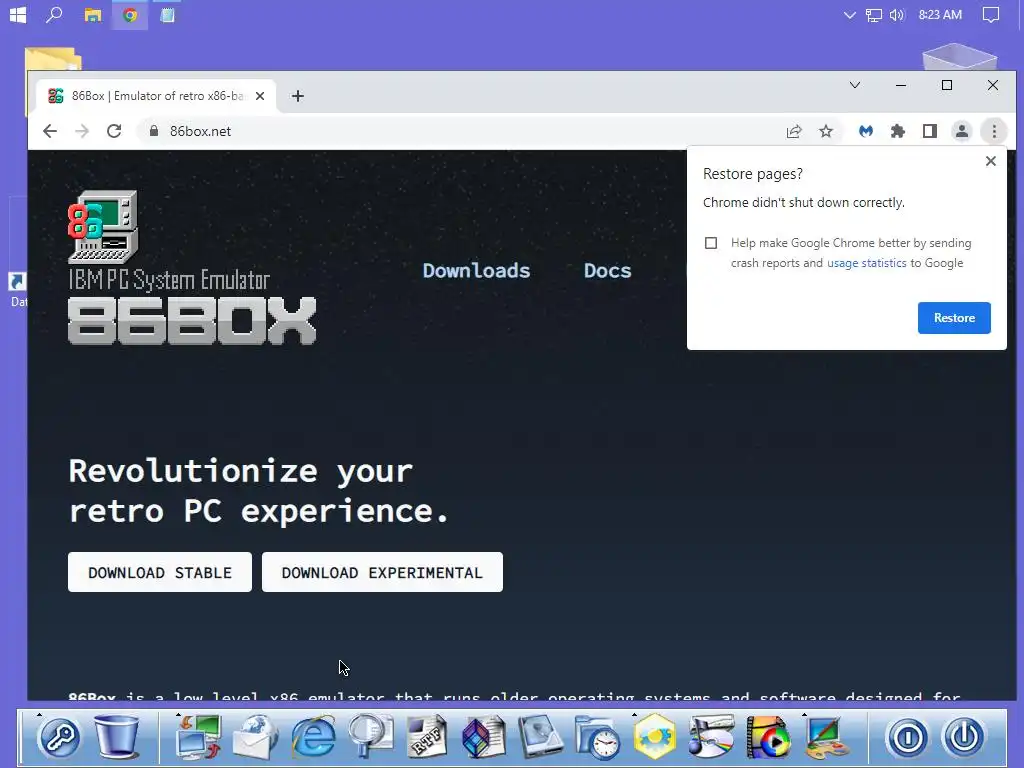
Task: Click the power button in the dock
Action: [x=964, y=737]
